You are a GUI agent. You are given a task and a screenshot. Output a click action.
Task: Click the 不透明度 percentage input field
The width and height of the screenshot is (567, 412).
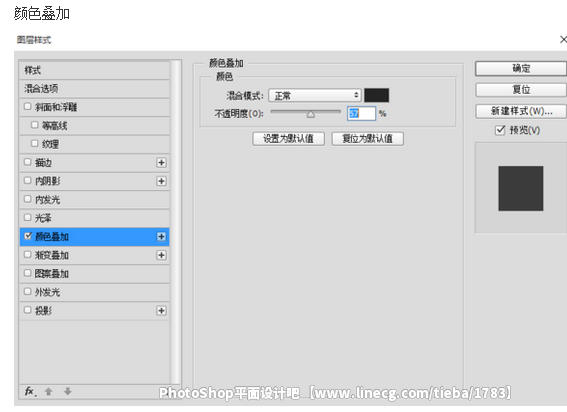click(361, 114)
